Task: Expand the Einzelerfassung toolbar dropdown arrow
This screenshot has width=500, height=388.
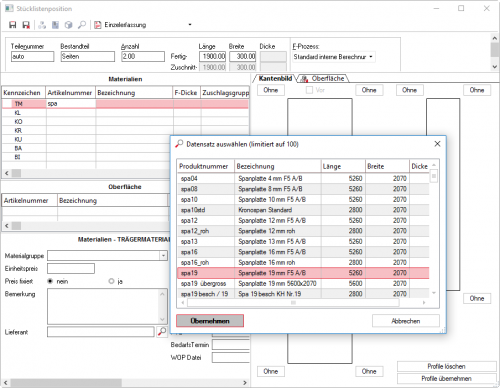Action: click(190, 25)
